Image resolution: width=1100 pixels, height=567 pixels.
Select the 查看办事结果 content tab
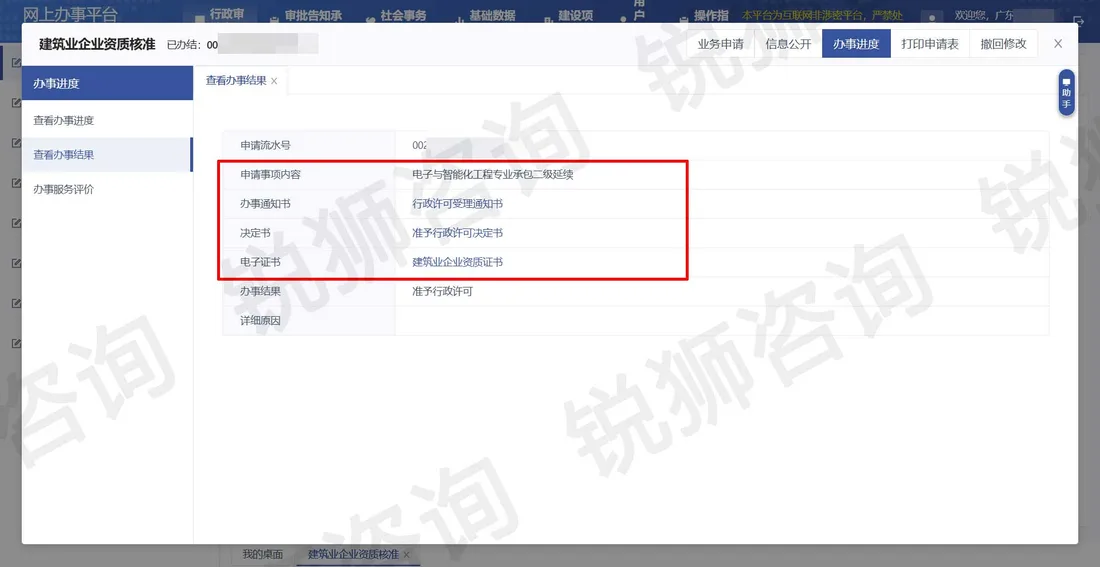tap(236, 81)
